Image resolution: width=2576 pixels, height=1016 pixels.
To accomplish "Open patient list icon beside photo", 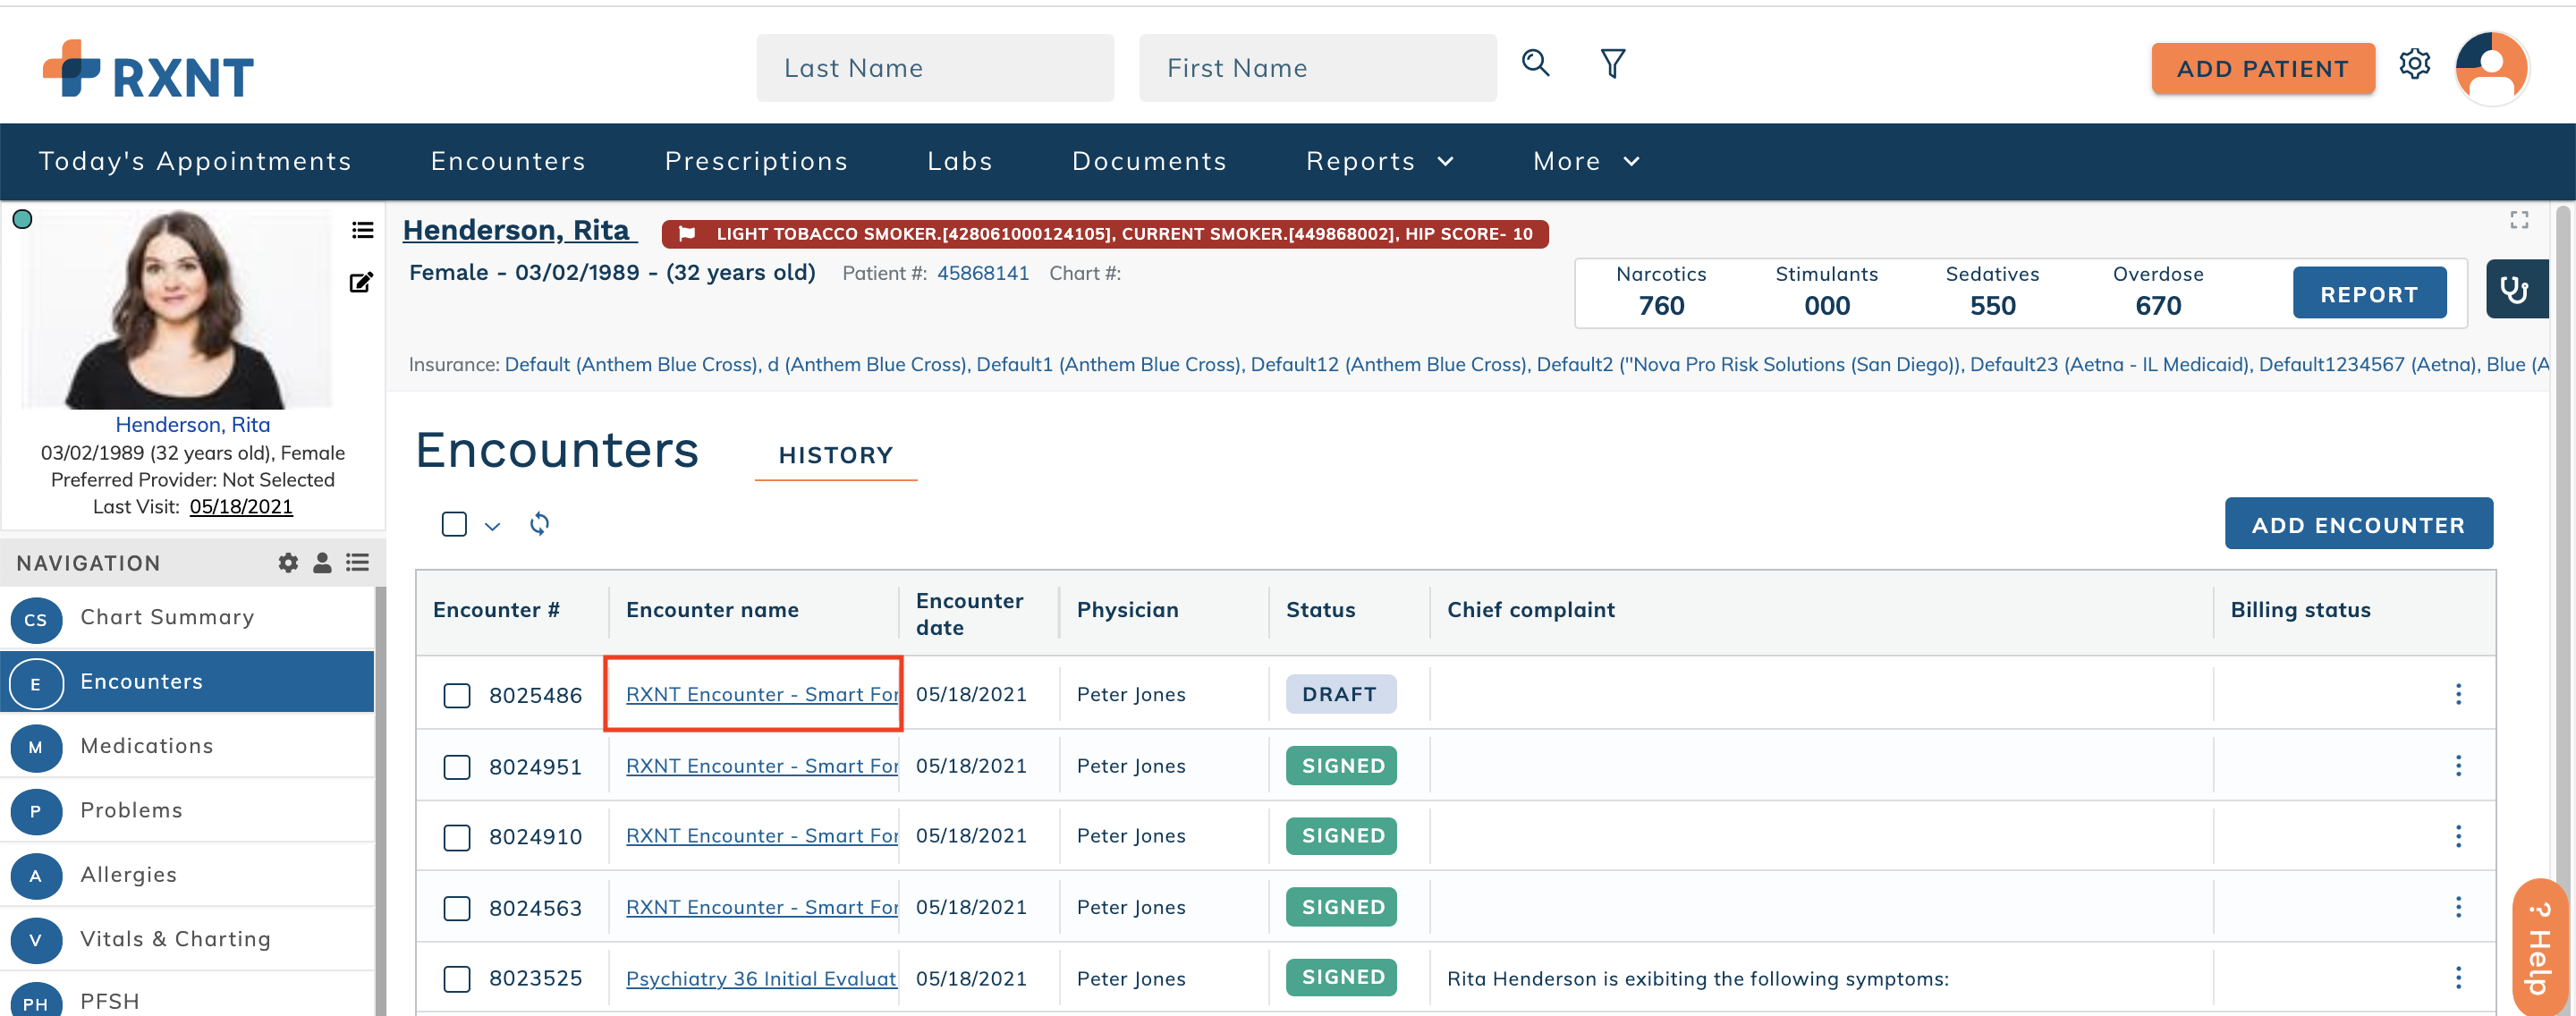I will pos(362,230).
